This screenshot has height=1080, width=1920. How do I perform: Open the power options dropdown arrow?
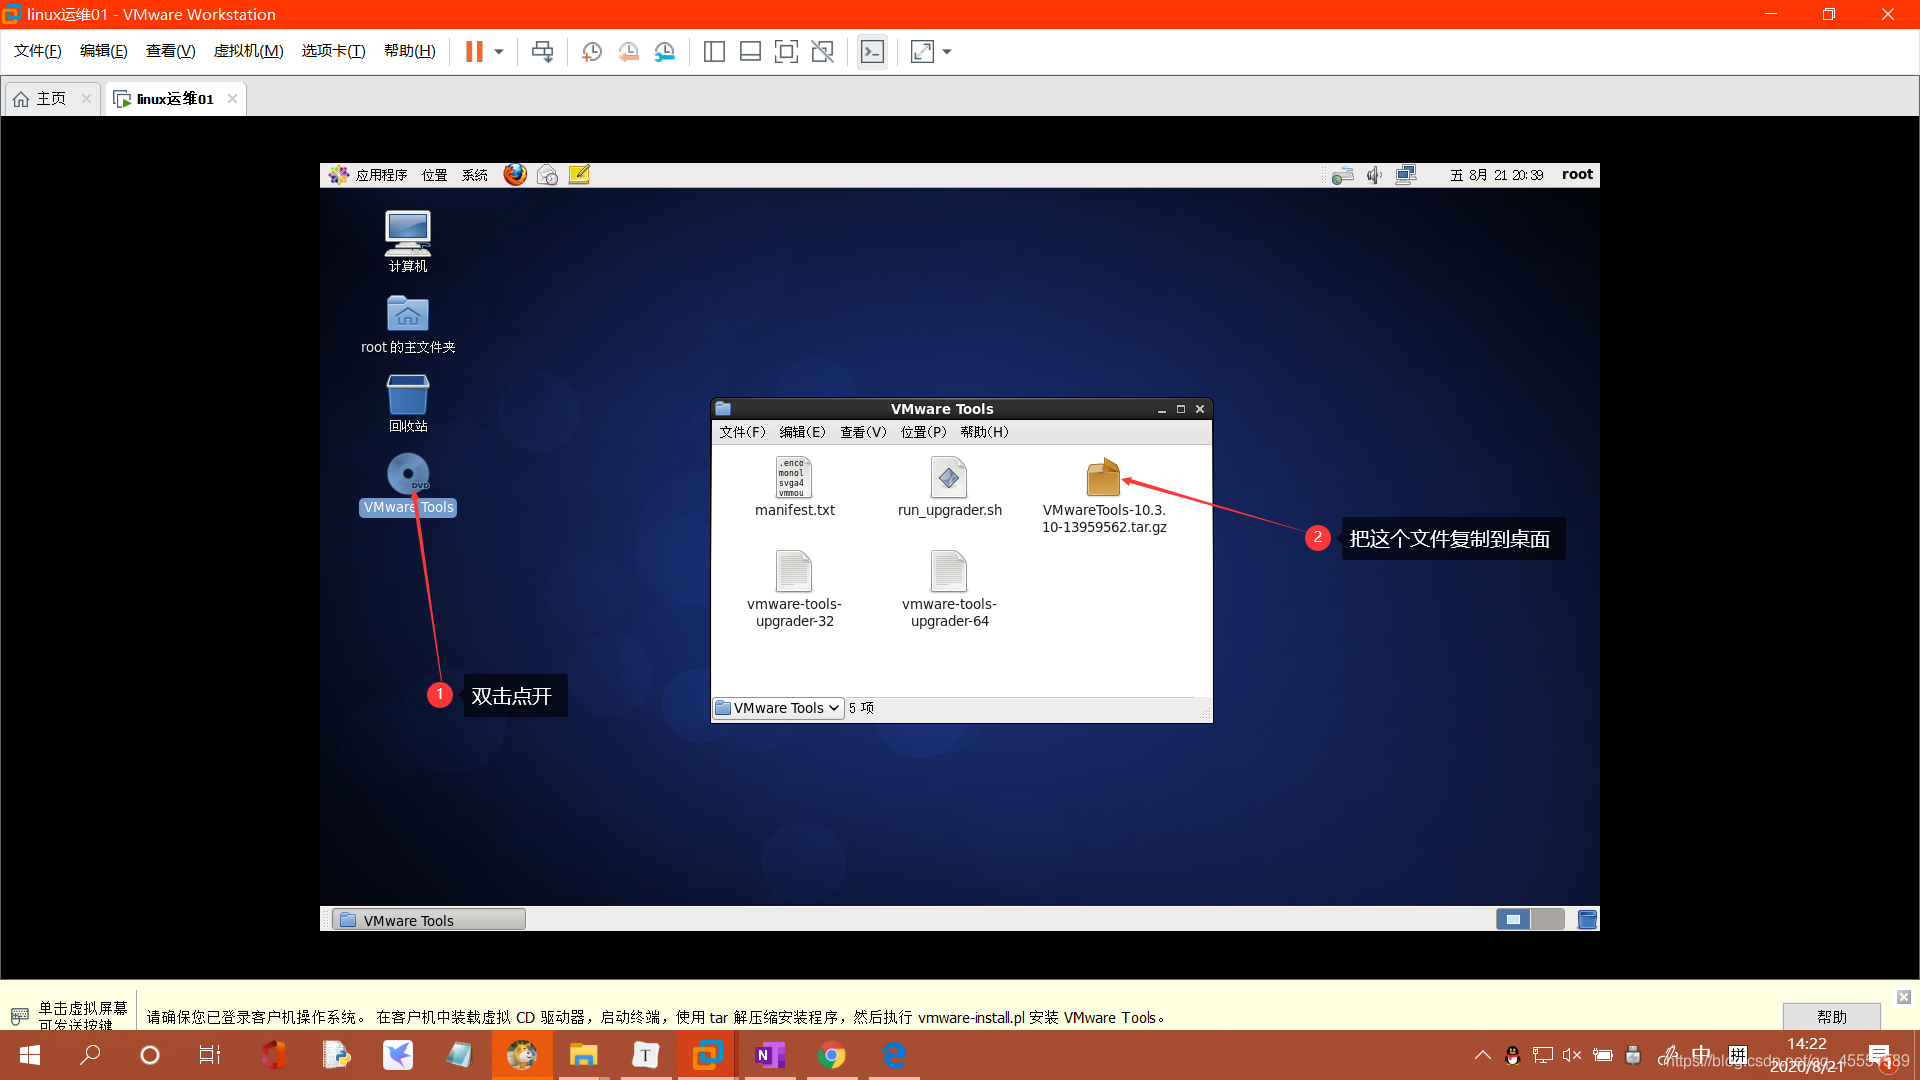click(499, 52)
